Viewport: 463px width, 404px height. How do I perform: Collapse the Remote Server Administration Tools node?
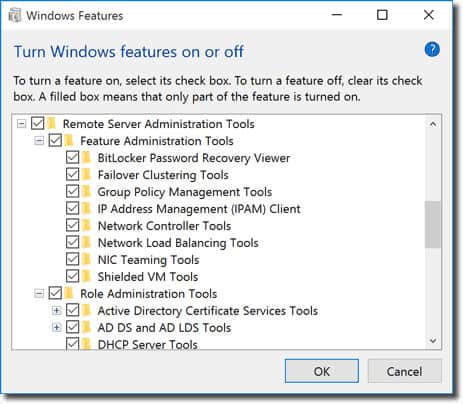(x=21, y=124)
